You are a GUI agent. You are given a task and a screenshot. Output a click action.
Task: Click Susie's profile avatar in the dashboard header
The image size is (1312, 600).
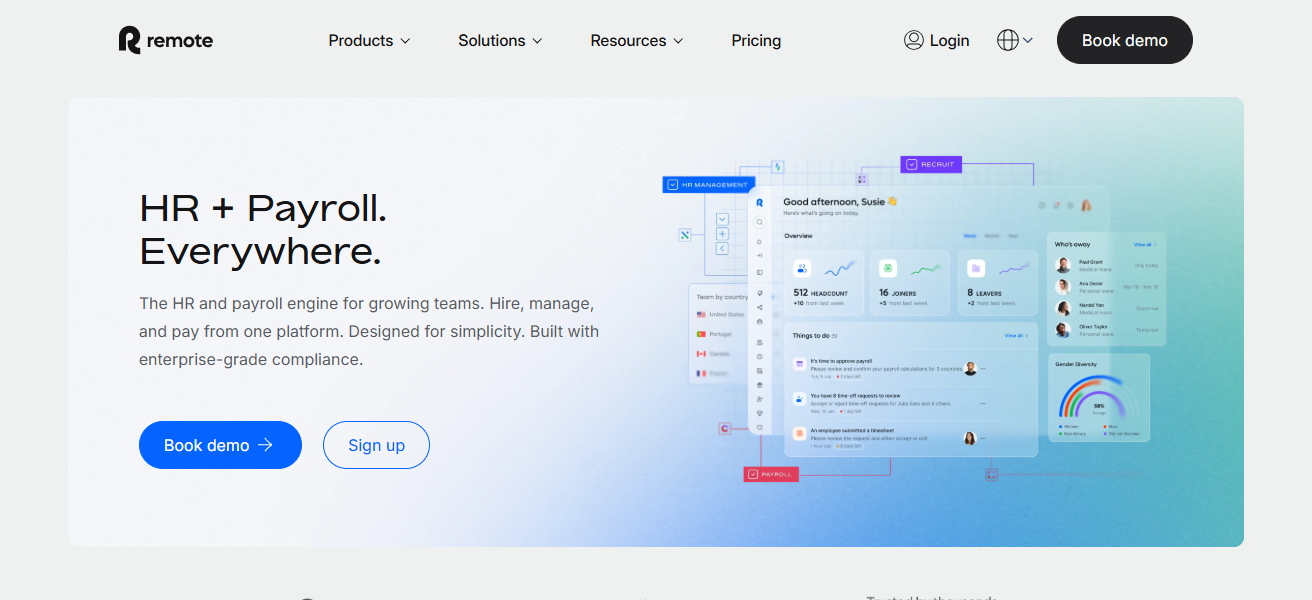pos(1086,204)
